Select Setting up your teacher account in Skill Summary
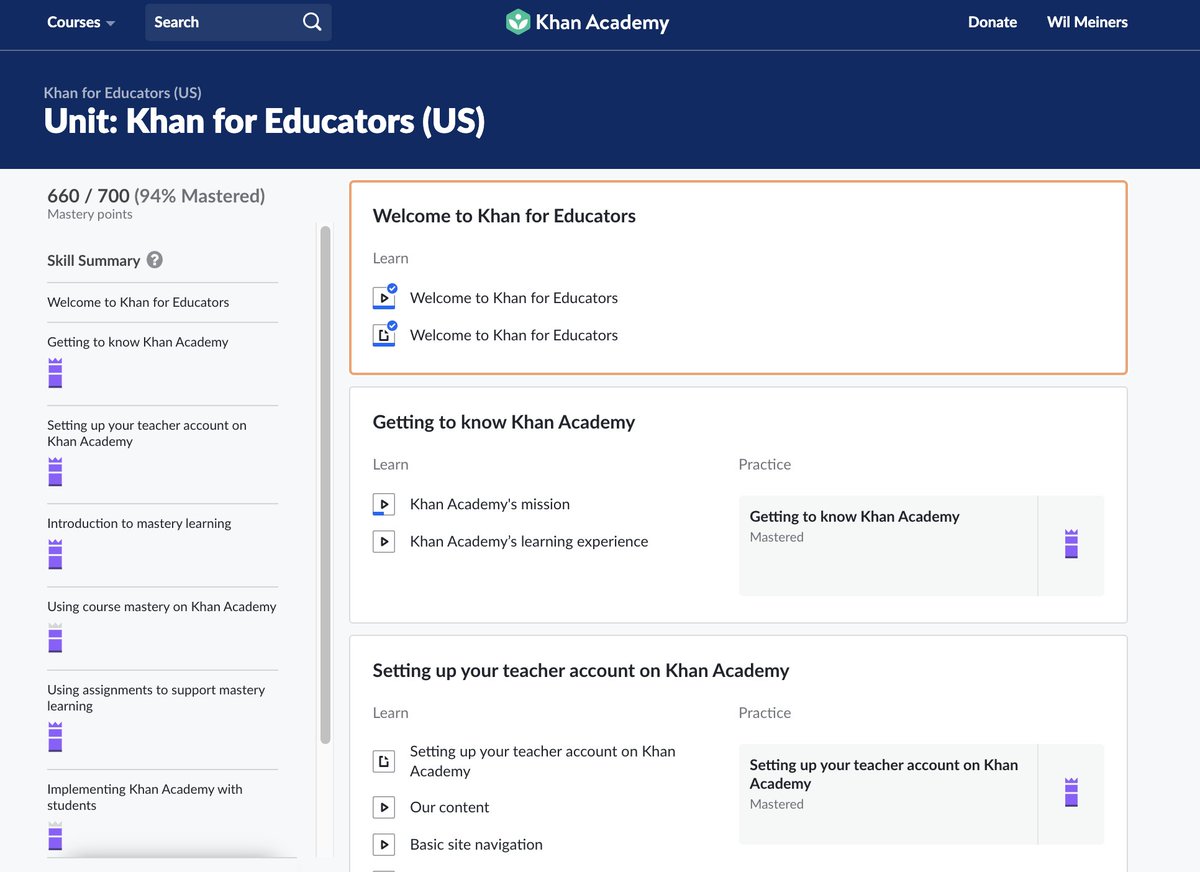This screenshot has height=872, width=1200. coord(147,433)
